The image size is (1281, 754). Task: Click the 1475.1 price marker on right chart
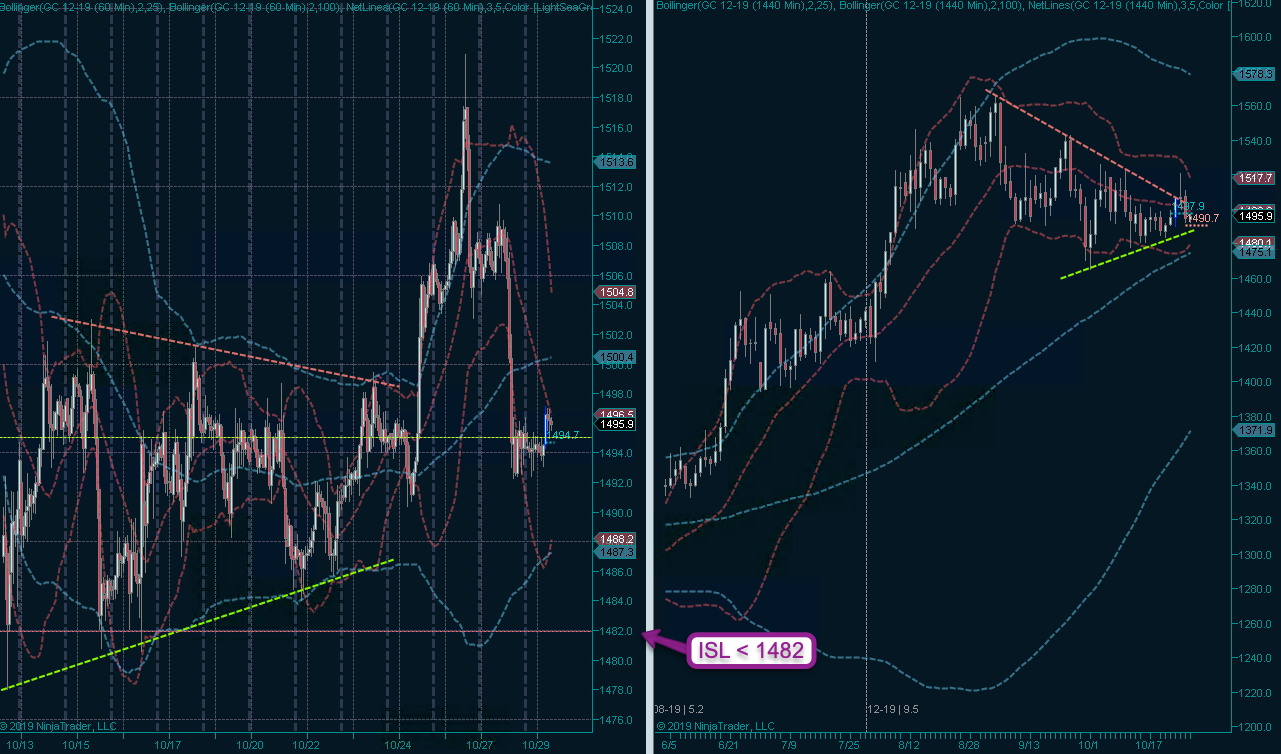(1255, 253)
